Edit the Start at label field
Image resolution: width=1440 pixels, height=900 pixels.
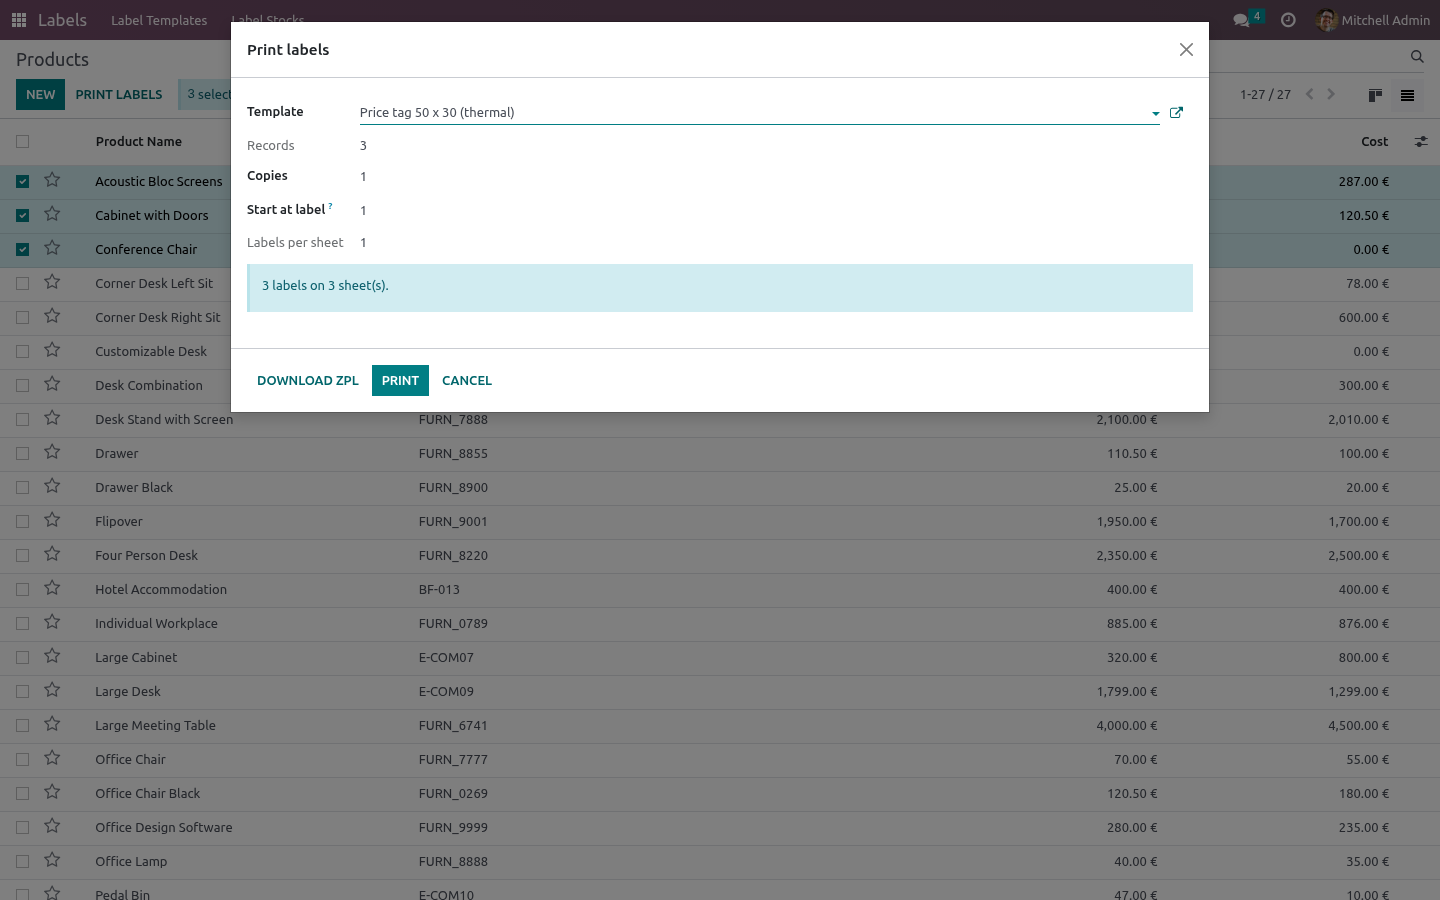[776, 211]
